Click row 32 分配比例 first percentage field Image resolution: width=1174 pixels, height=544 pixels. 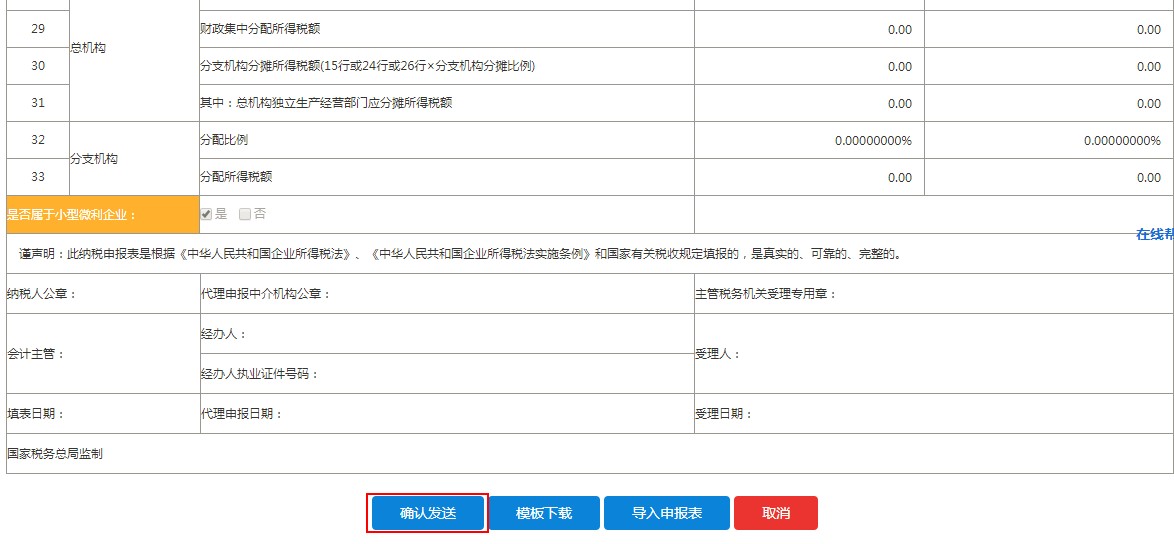pyautogui.click(x=809, y=141)
